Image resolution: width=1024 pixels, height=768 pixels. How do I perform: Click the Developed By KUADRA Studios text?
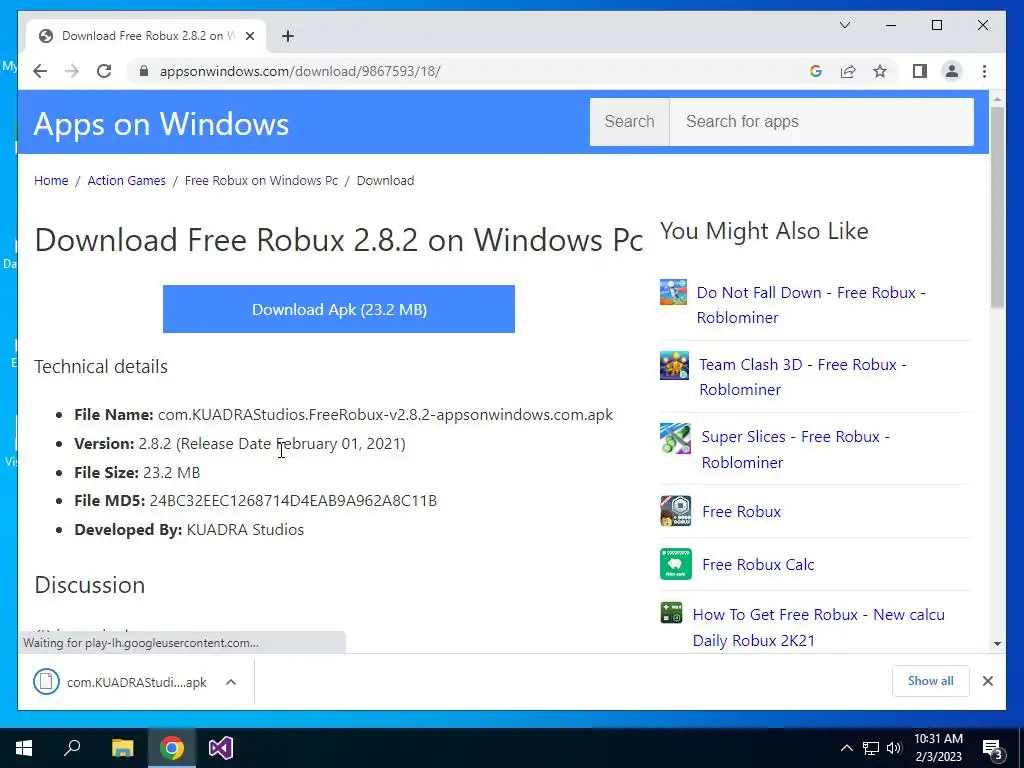point(189,530)
